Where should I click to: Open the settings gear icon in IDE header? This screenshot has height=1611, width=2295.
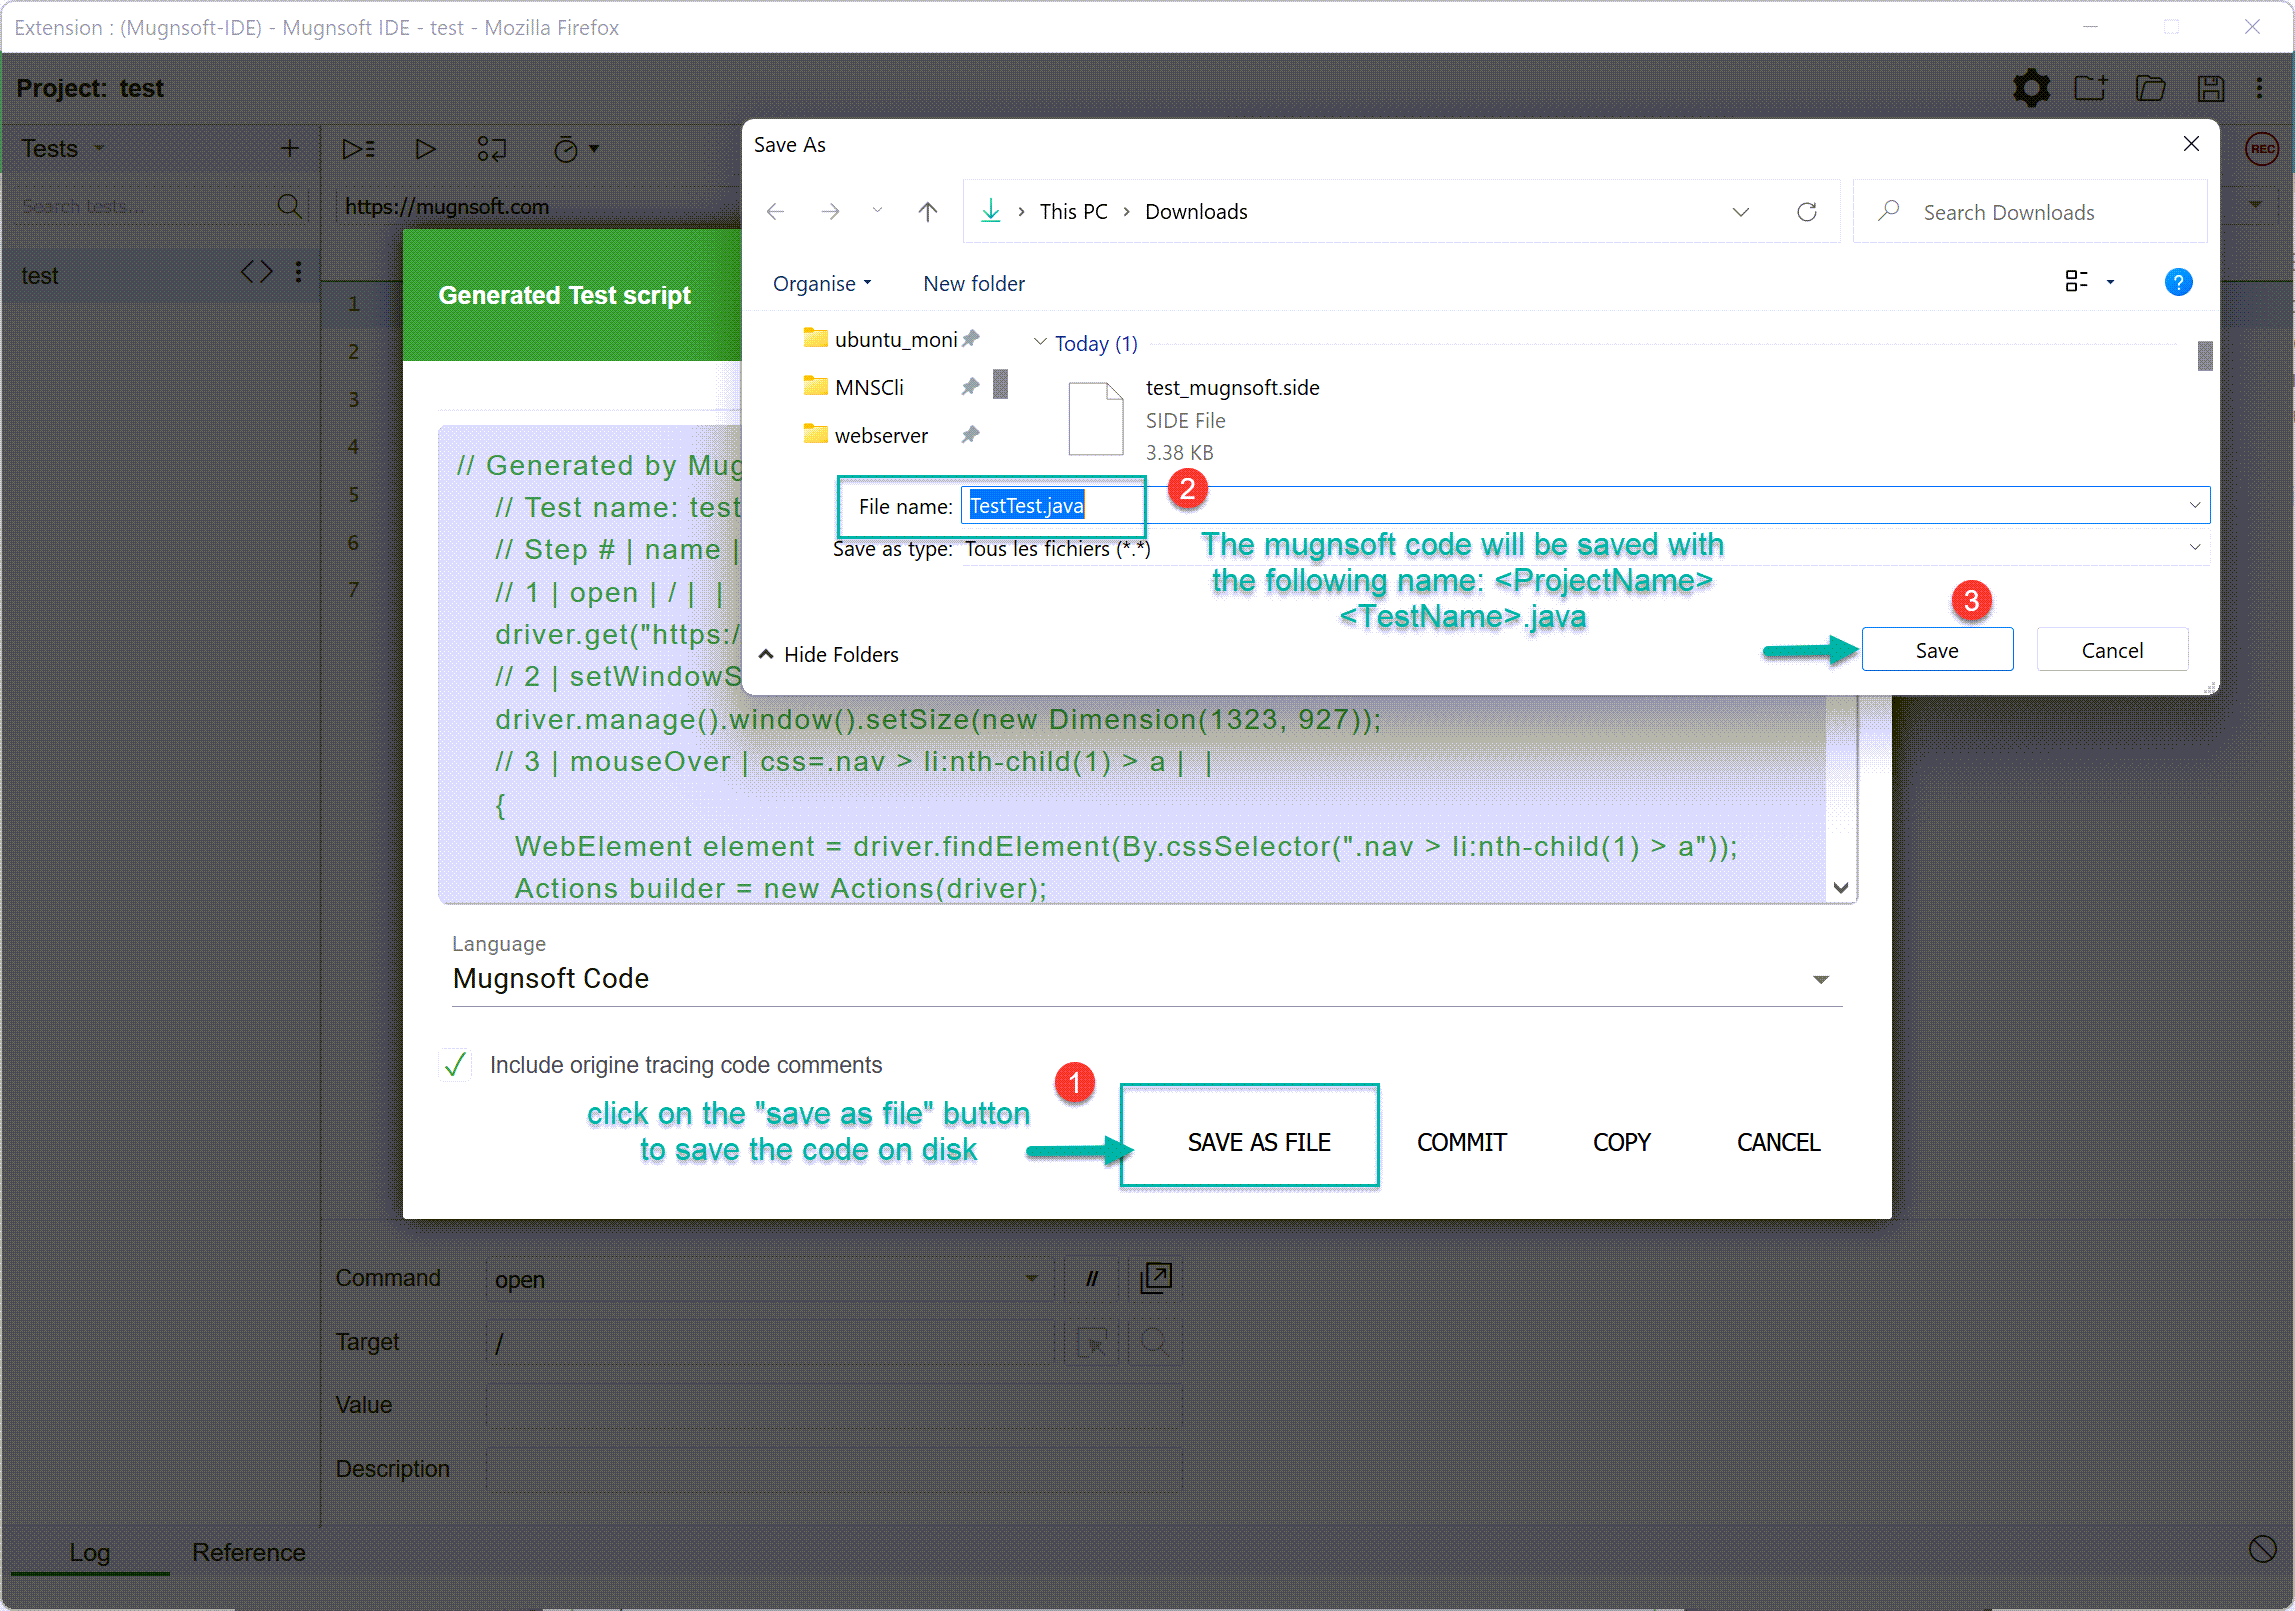[2031, 88]
